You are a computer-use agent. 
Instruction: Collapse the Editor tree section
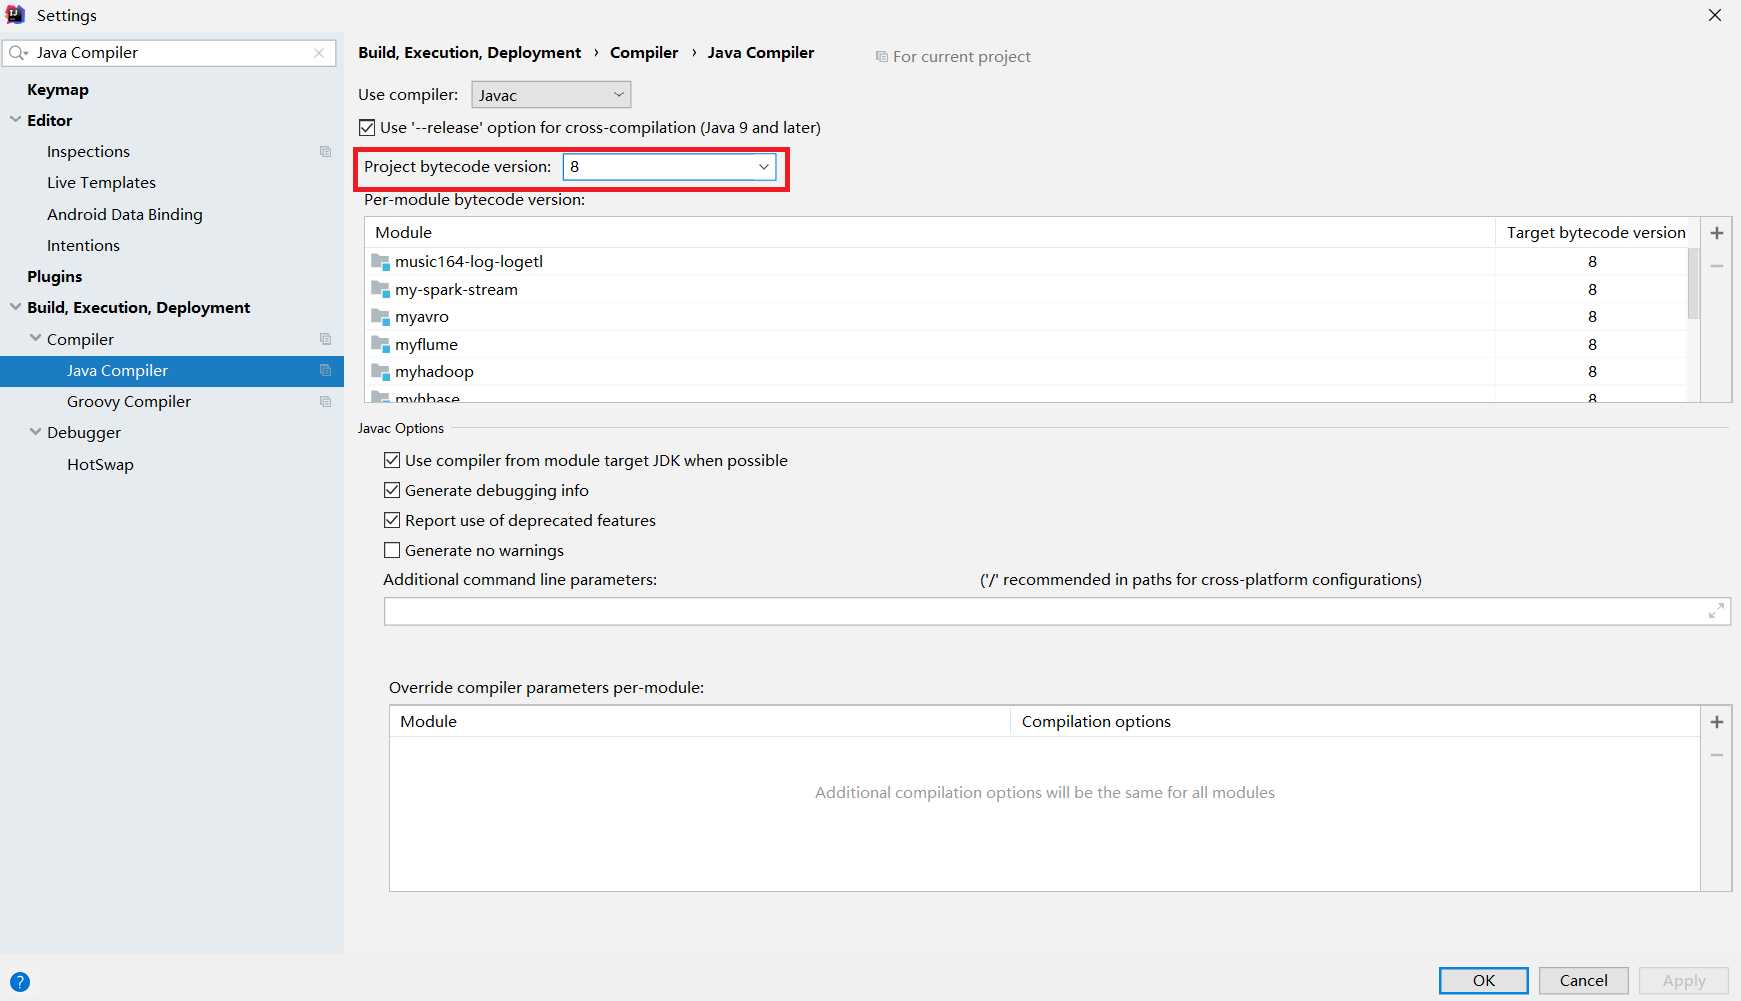[15, 120]
